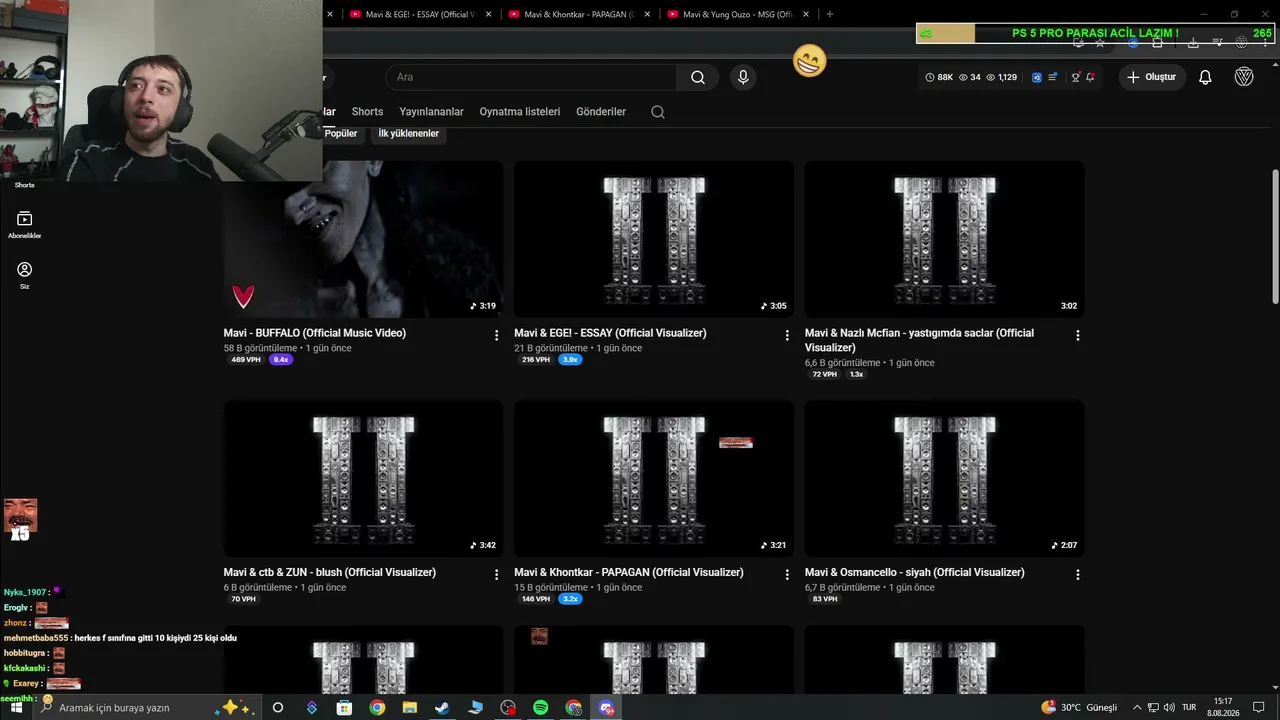Open the Siz profile section in the sidebar

click(25, 275)
